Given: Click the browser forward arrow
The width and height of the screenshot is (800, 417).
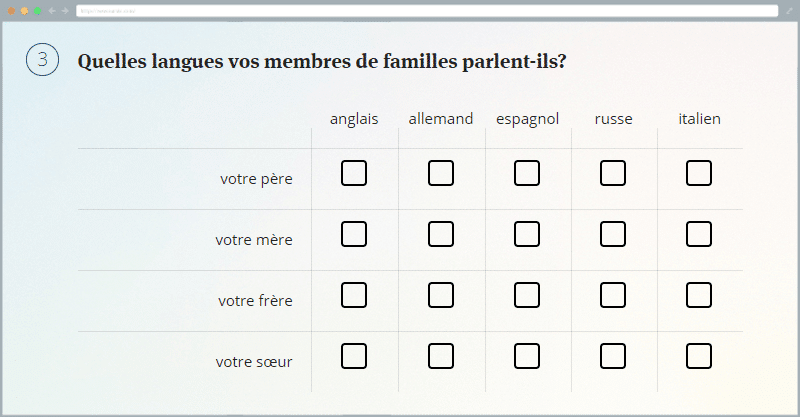Looking at the screenshot, I should click(x=65, y=11).
